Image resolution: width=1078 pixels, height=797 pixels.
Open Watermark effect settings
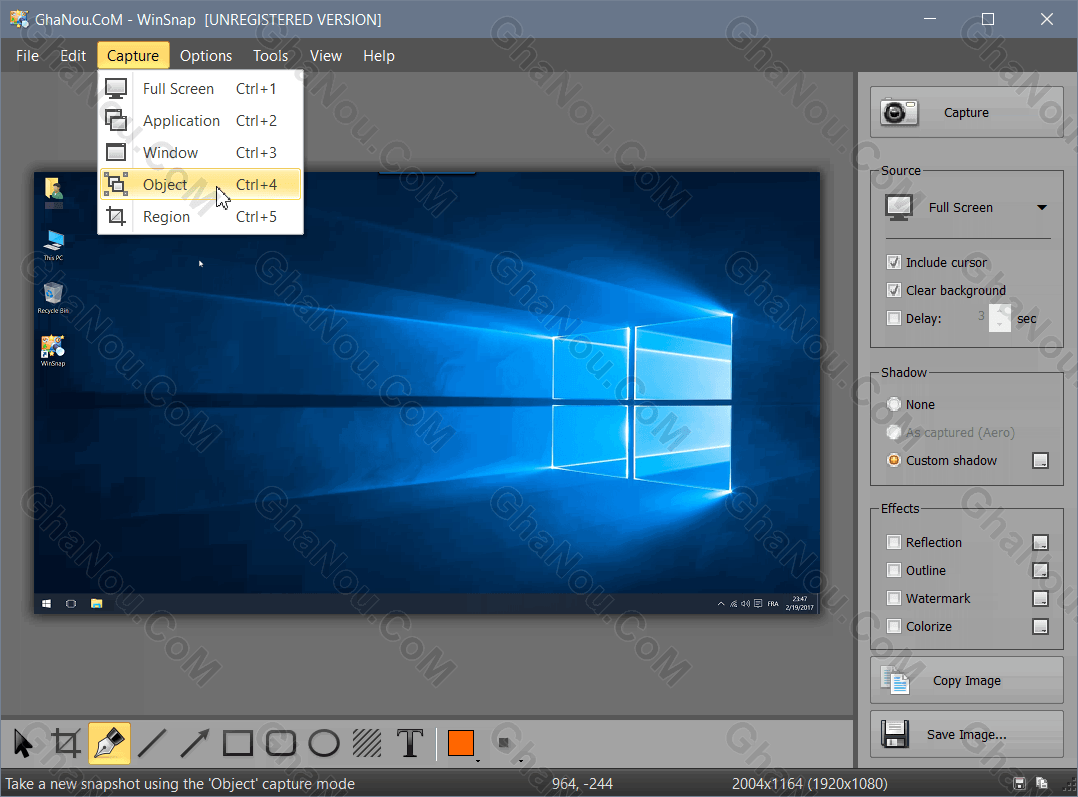coord(1040,599)
